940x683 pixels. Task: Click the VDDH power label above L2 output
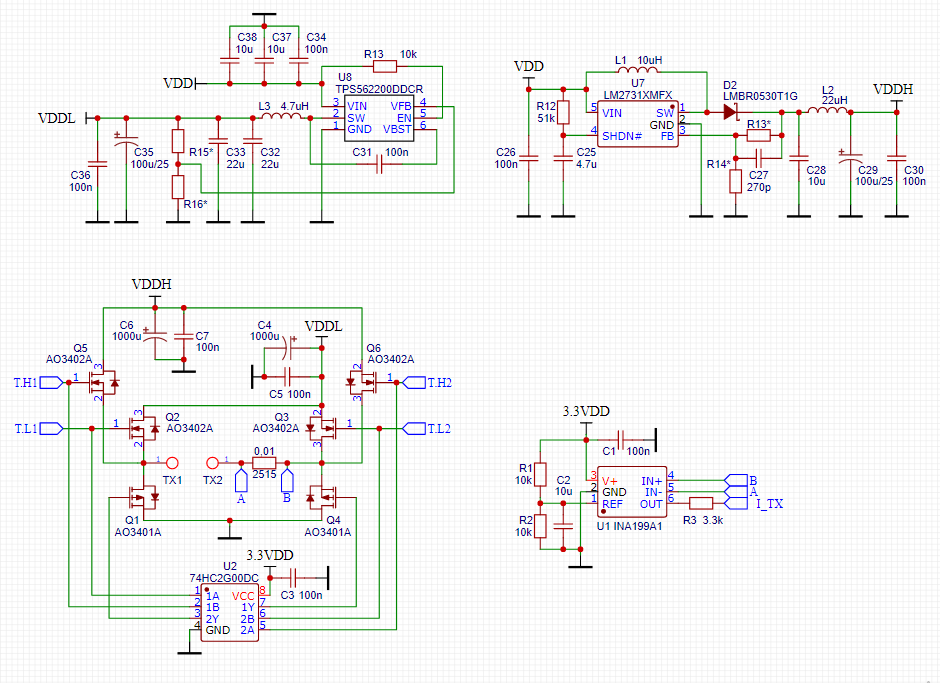(893, 89)
